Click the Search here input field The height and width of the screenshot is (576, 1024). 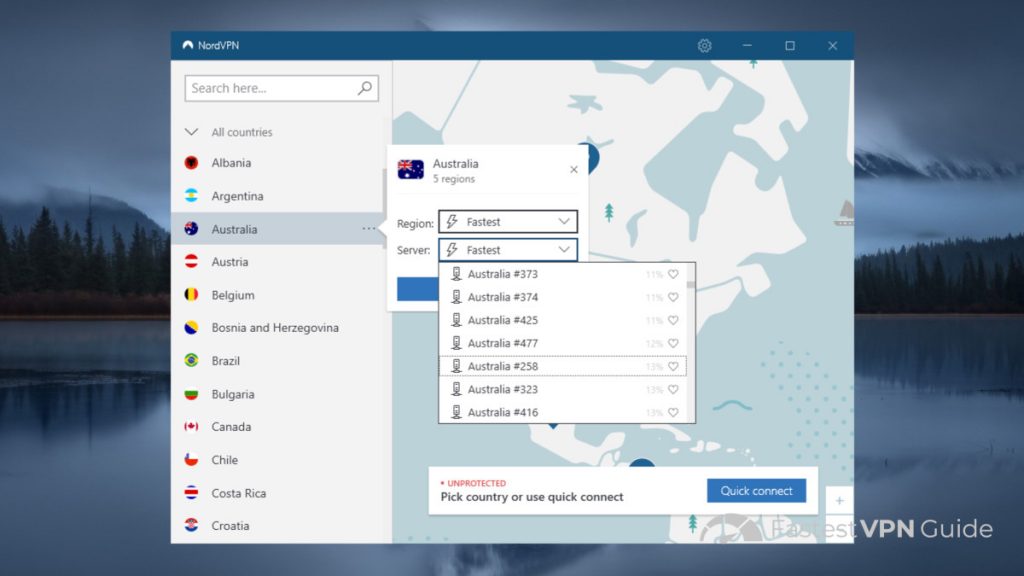point(281,88)
